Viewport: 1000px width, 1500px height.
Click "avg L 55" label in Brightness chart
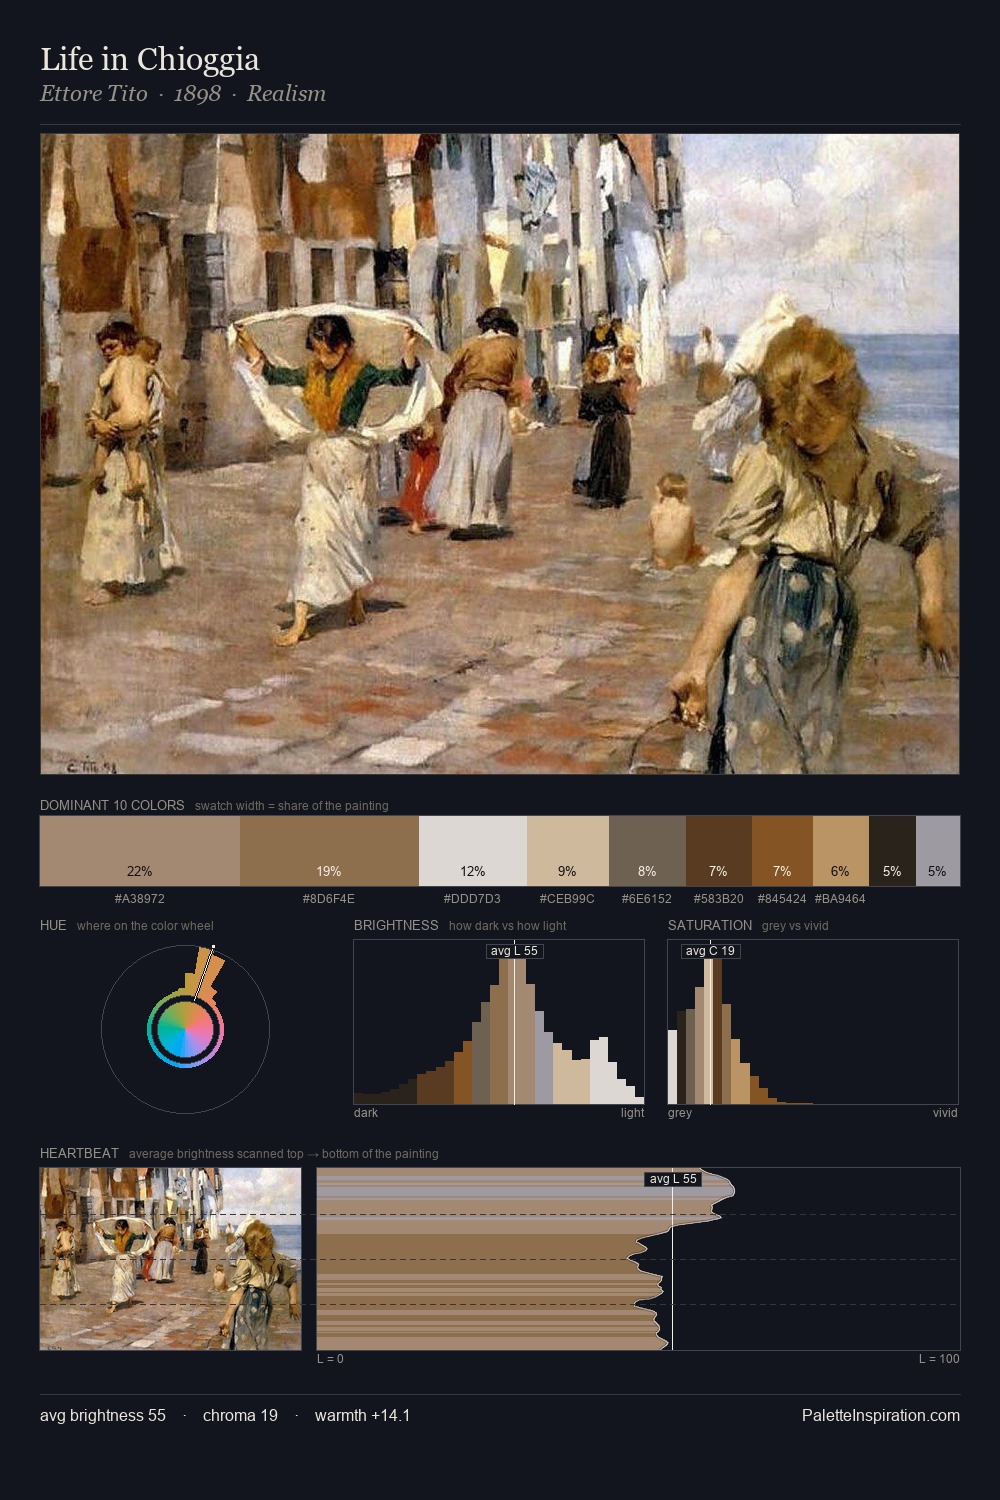click(x=515, y=951)
